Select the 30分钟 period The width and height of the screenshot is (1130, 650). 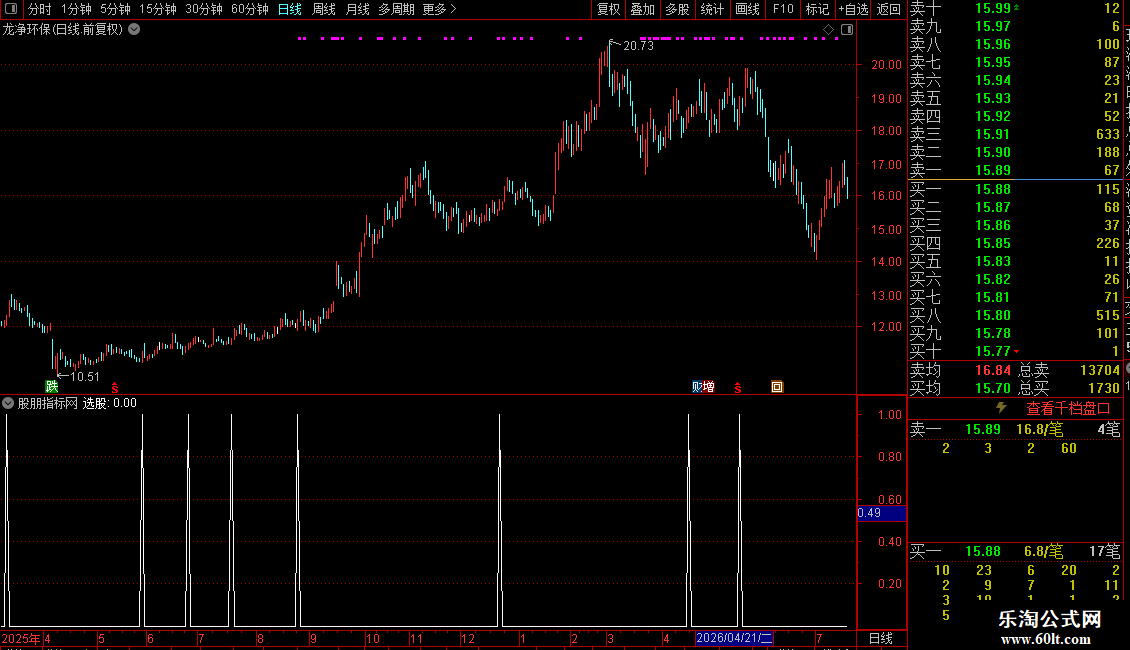point(204,9)
